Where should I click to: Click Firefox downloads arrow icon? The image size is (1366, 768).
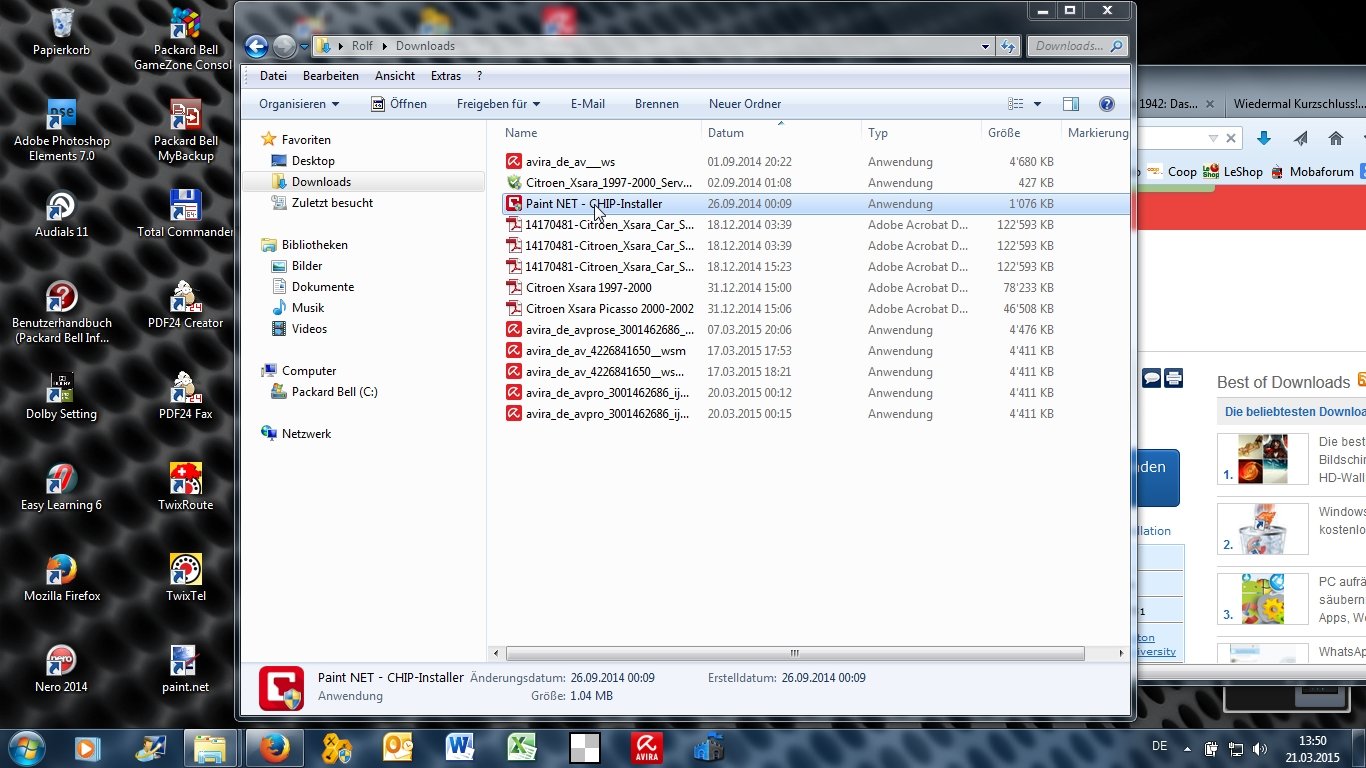point(1264,138)
